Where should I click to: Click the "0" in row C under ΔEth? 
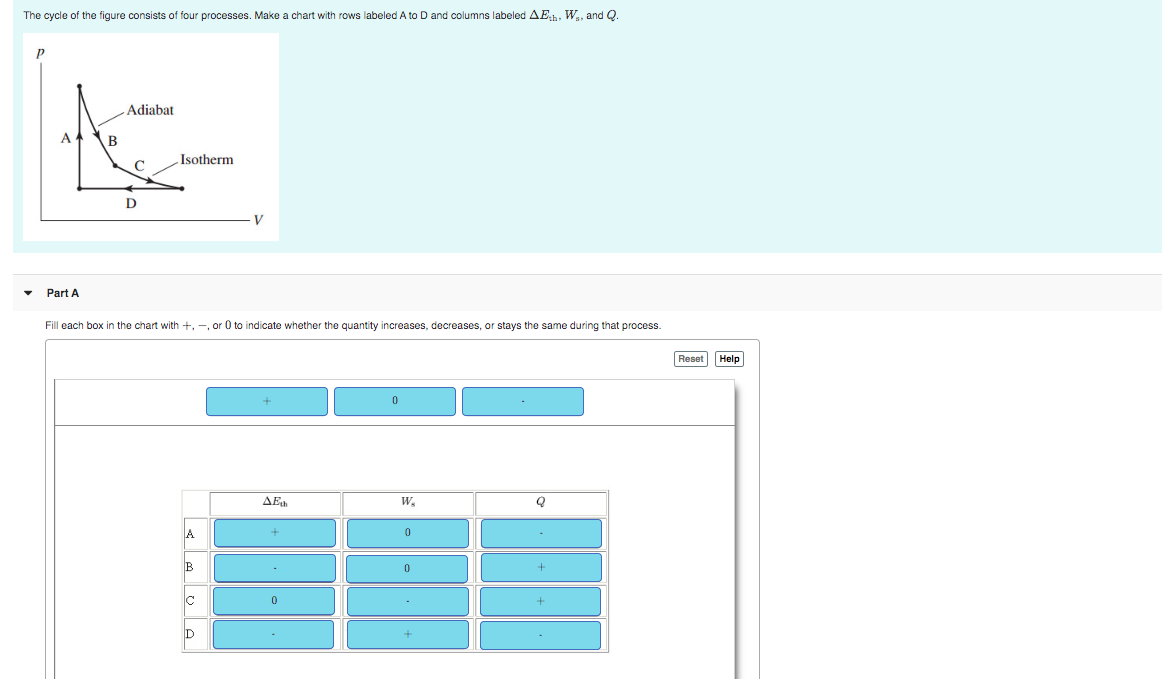[x=273, y=601]
